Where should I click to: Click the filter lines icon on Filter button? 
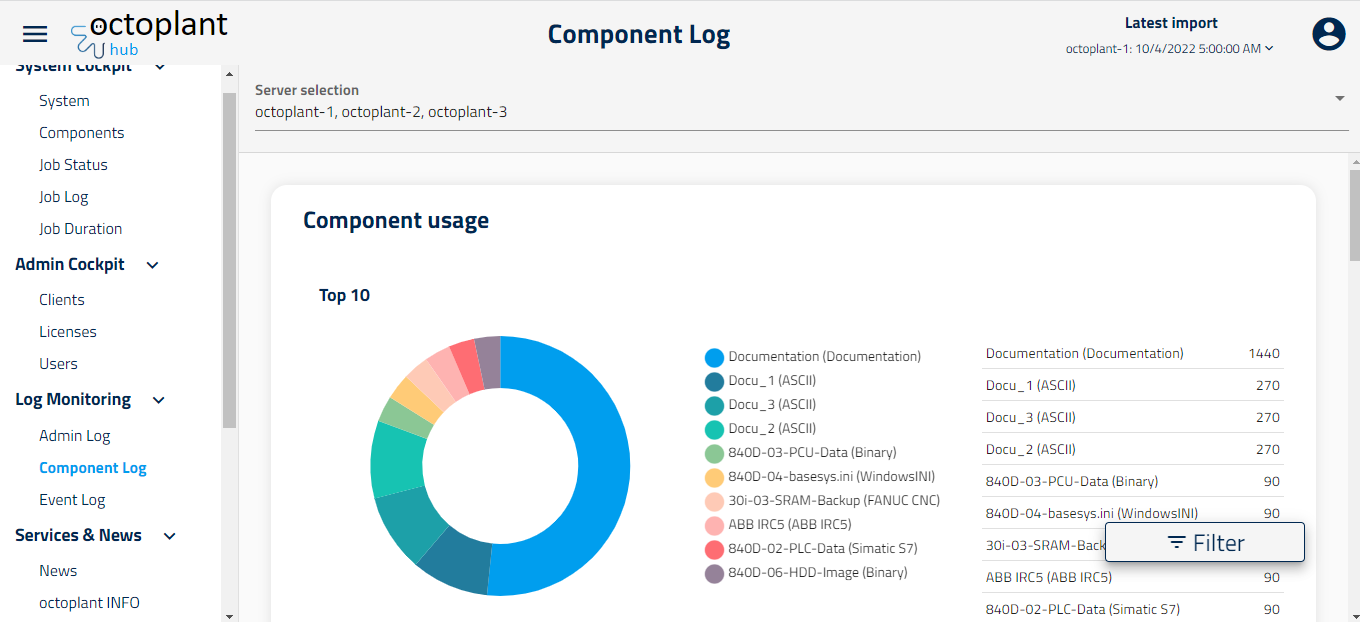pyautogui.click(x=1177, y=543)
